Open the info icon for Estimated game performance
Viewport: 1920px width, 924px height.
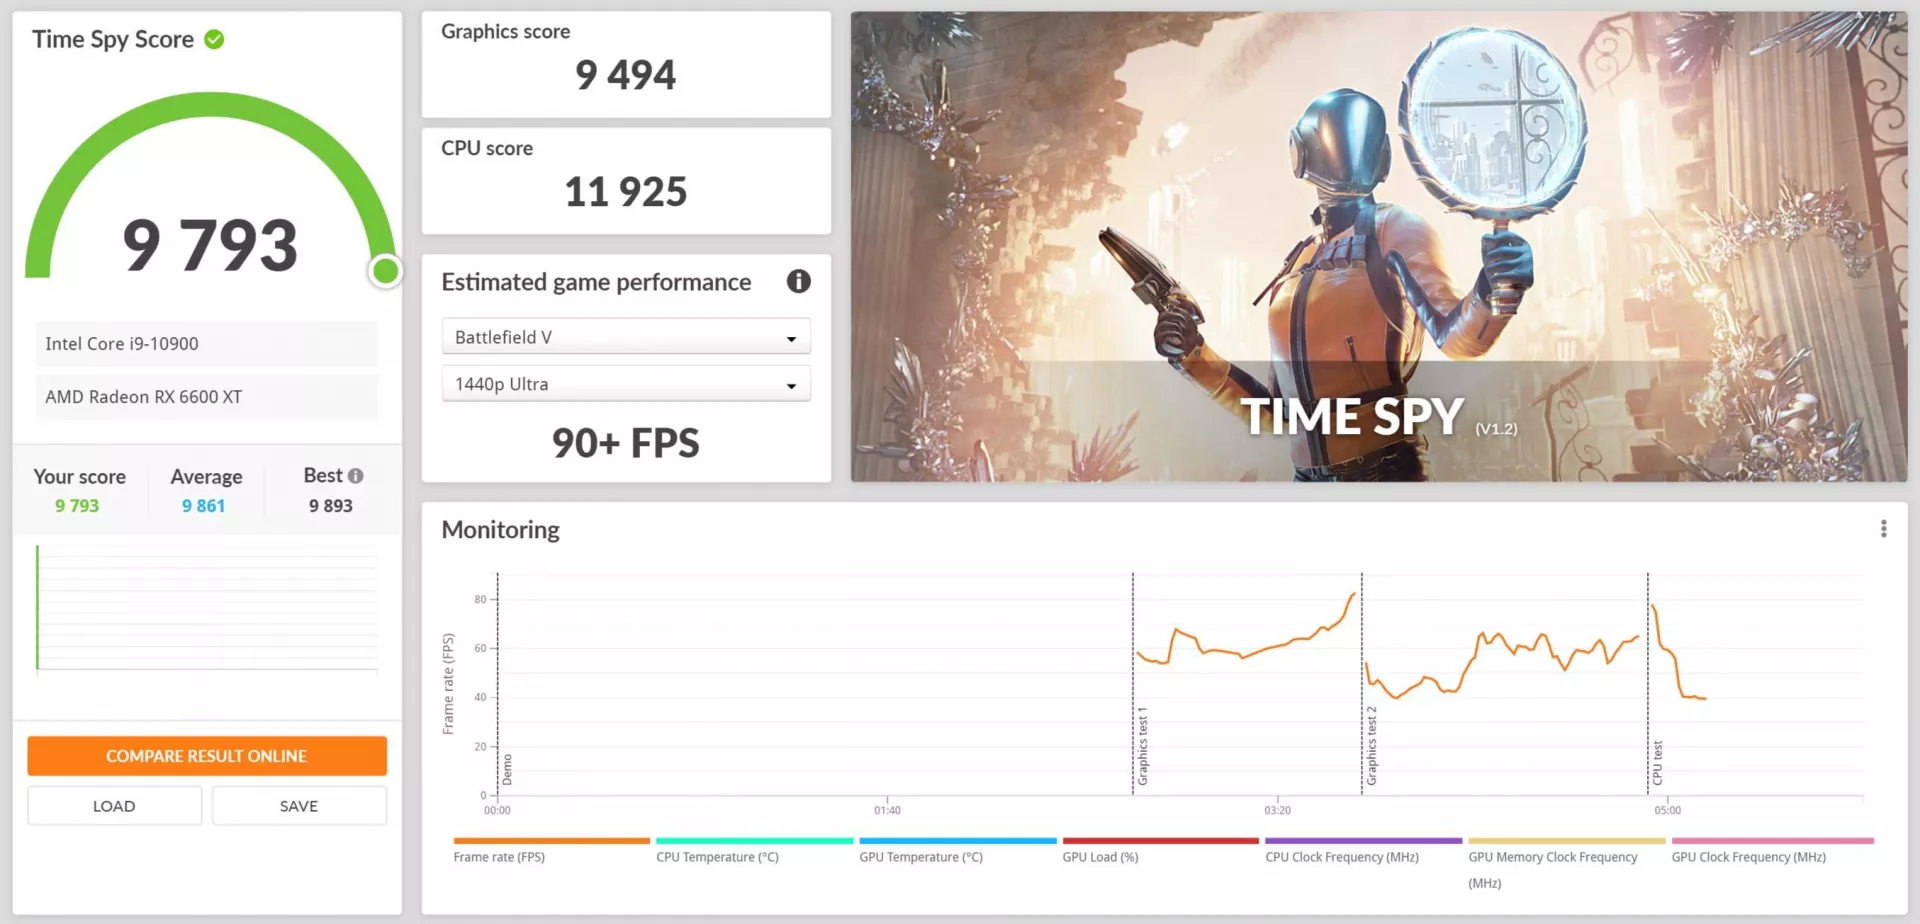[798, 281]
